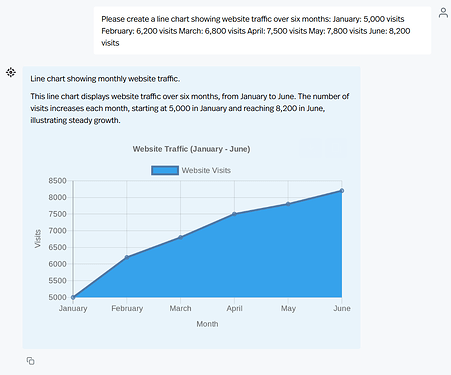451x375 pixels.
Task: Select the June data point on chart
Action: tap(342, 191)
